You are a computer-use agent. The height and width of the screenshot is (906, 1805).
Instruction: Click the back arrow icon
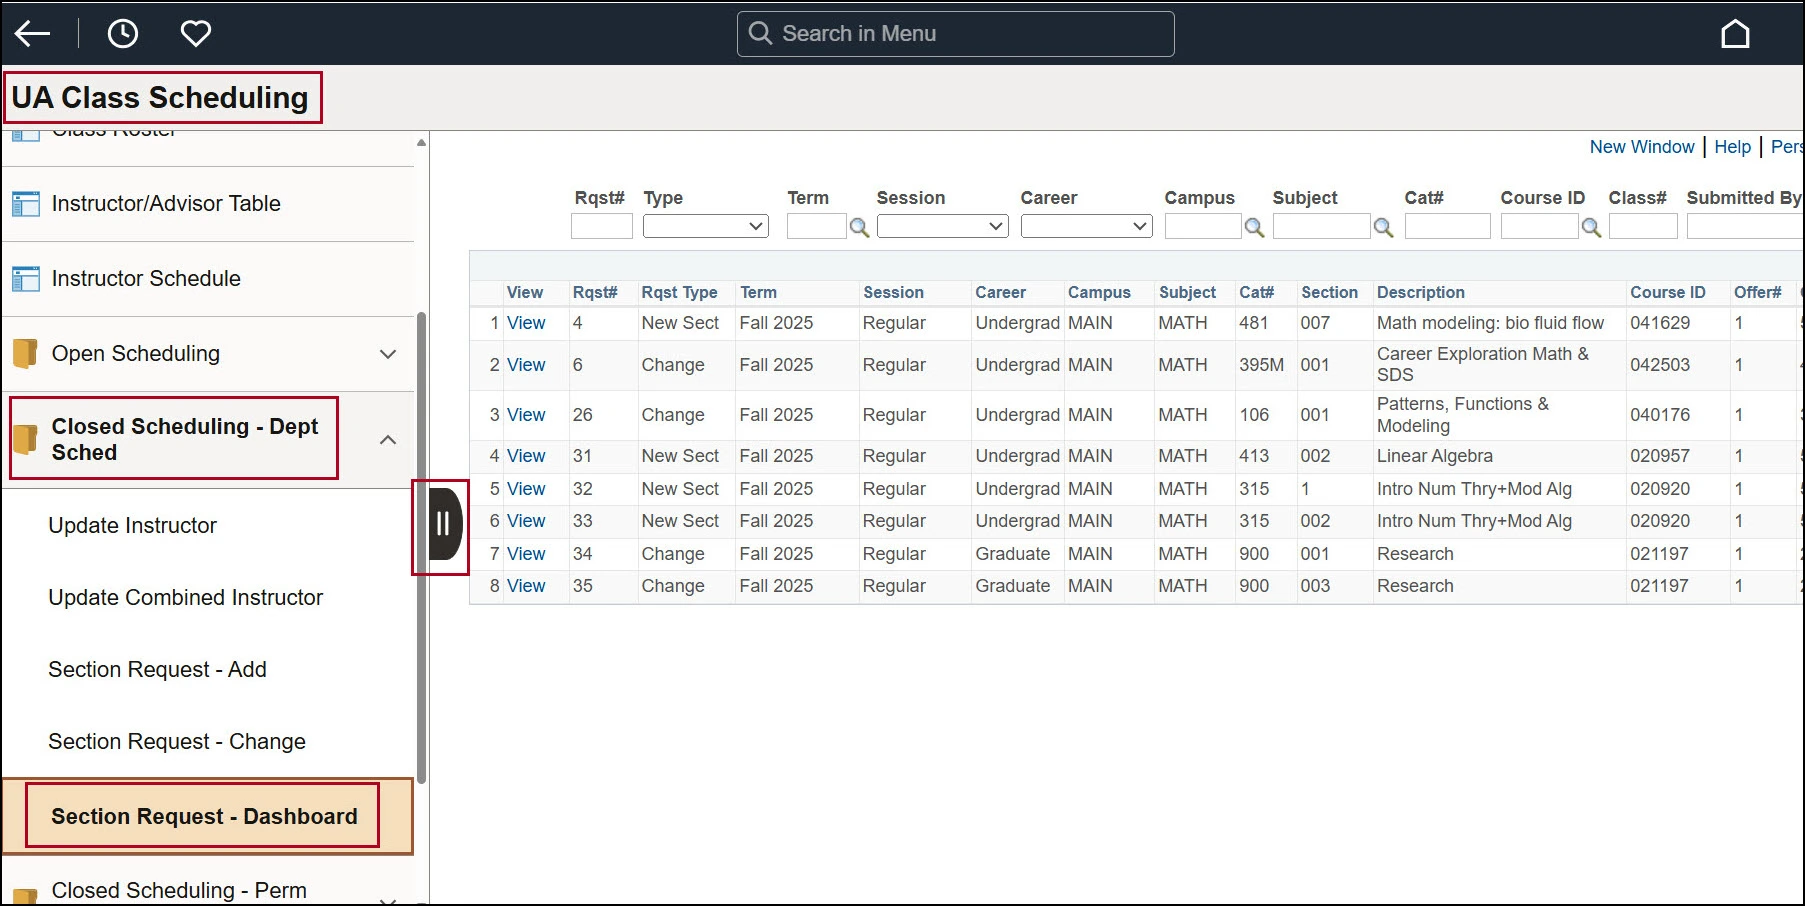point(32,34)
